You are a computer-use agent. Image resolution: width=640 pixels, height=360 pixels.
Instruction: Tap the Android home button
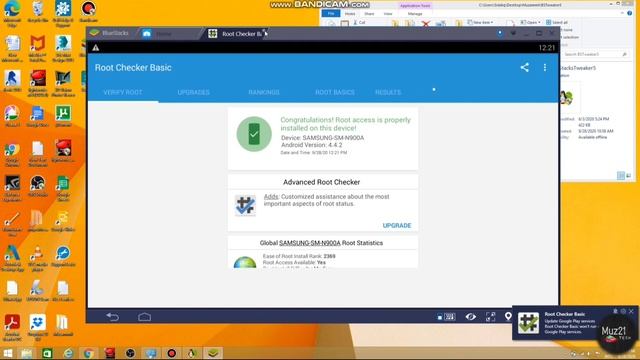pyautogui.click(x=144, y=317)
